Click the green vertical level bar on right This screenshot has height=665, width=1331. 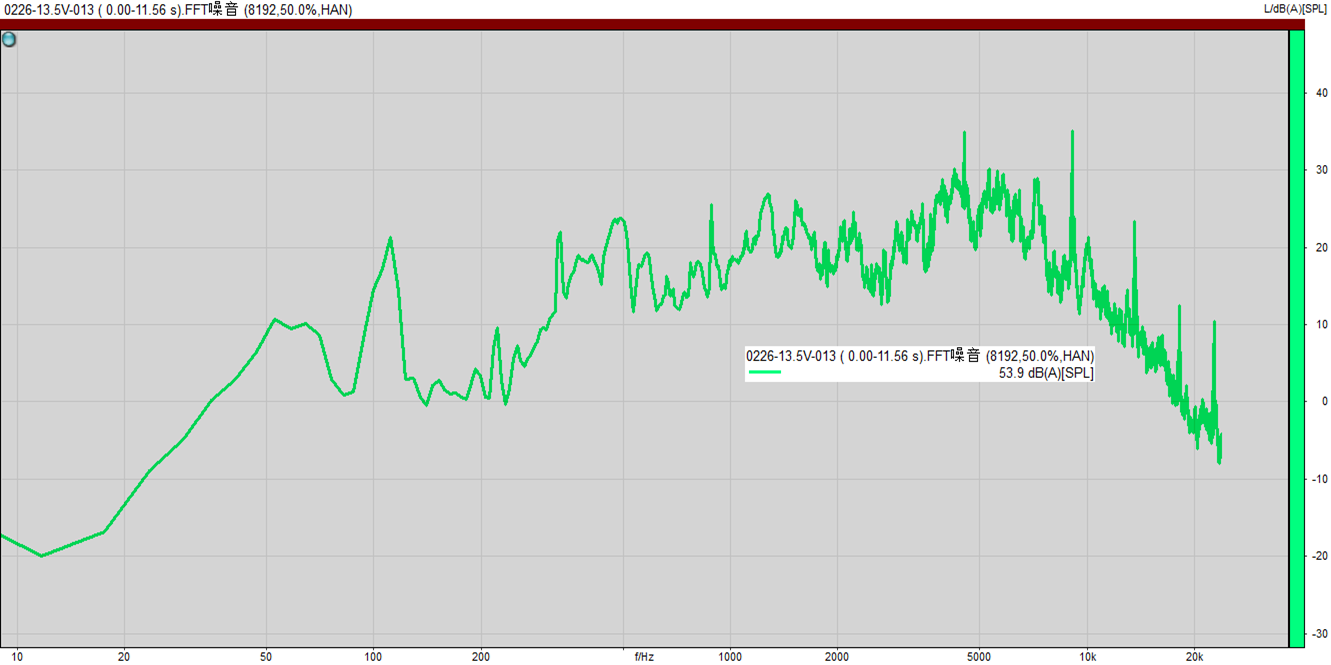1296,340
